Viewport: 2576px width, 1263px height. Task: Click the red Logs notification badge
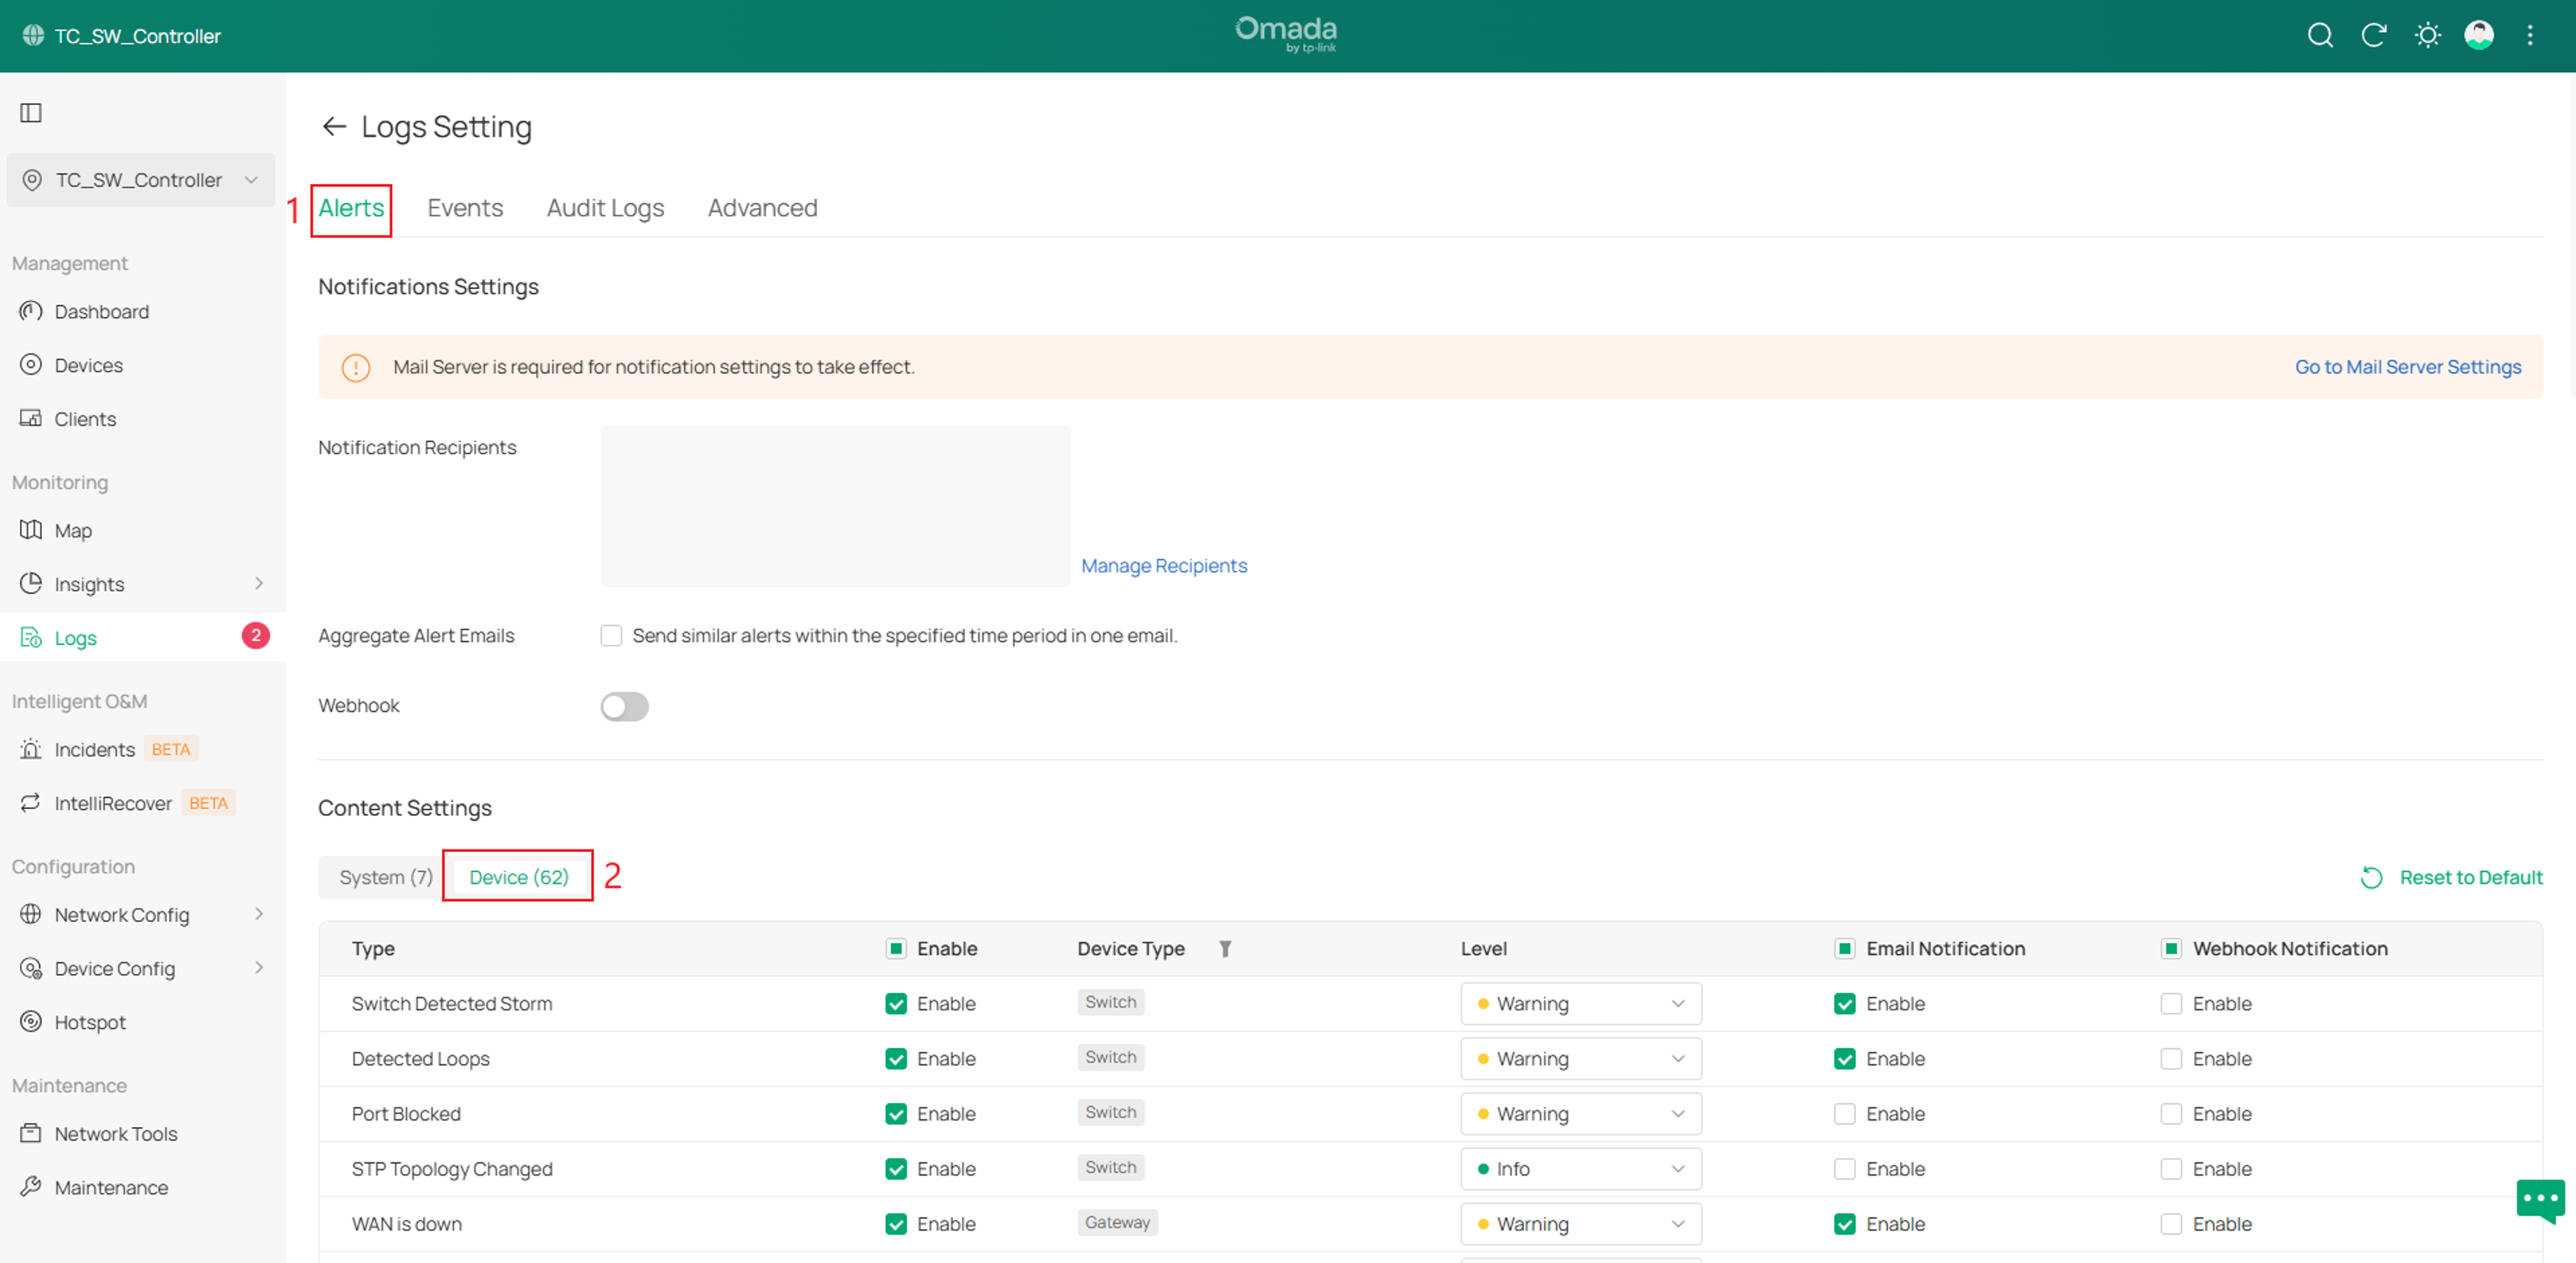coord(256,636)
